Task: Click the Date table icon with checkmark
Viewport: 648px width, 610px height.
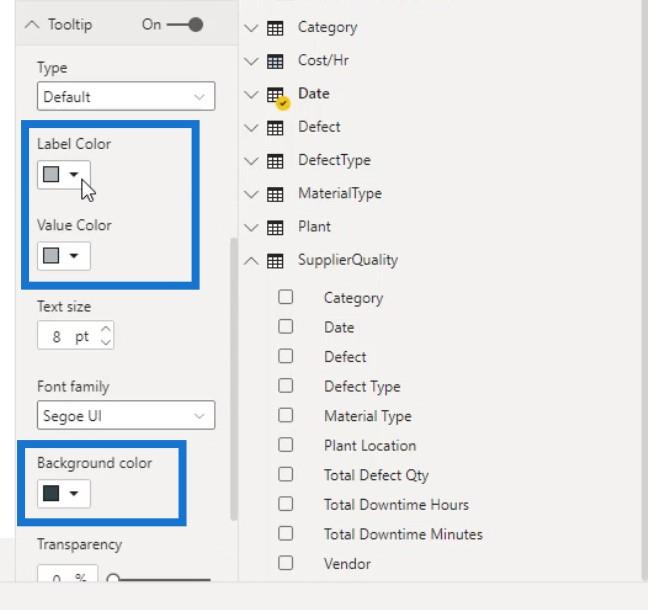Action: pos(277,97)
